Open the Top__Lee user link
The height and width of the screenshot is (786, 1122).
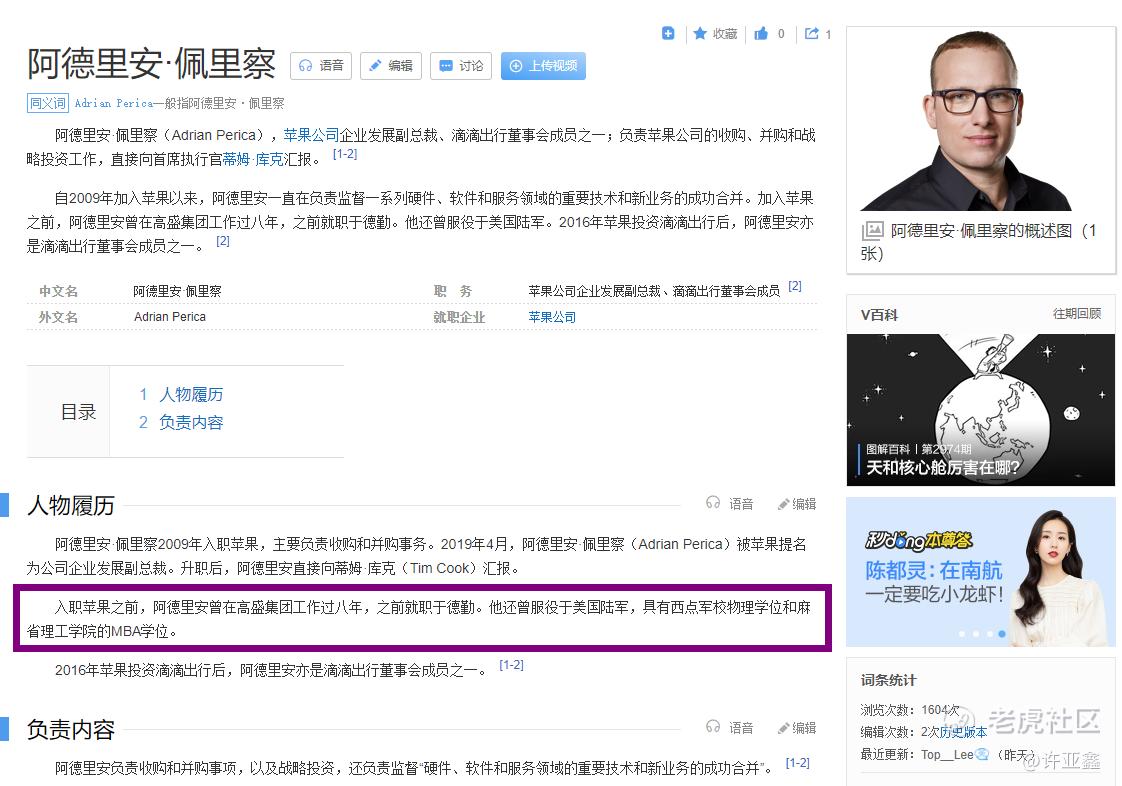click(x=947, y=755)
